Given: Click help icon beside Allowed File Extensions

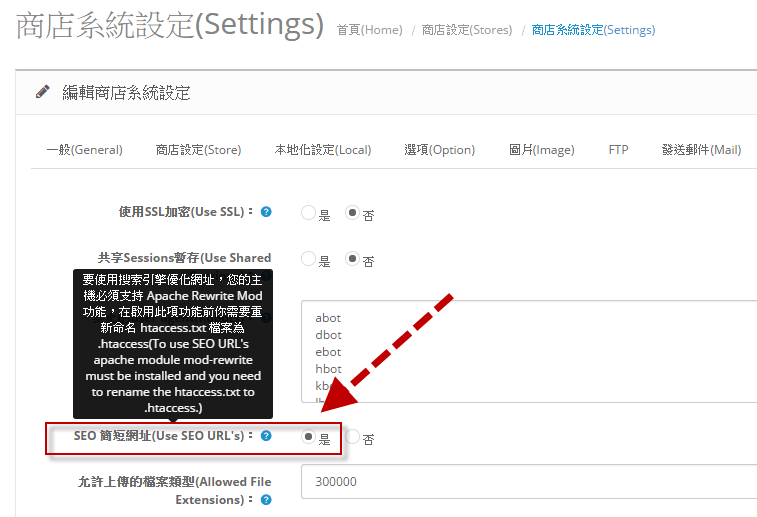Looking at the screenshot, I should pyautogui.click(x=266, y=500).
